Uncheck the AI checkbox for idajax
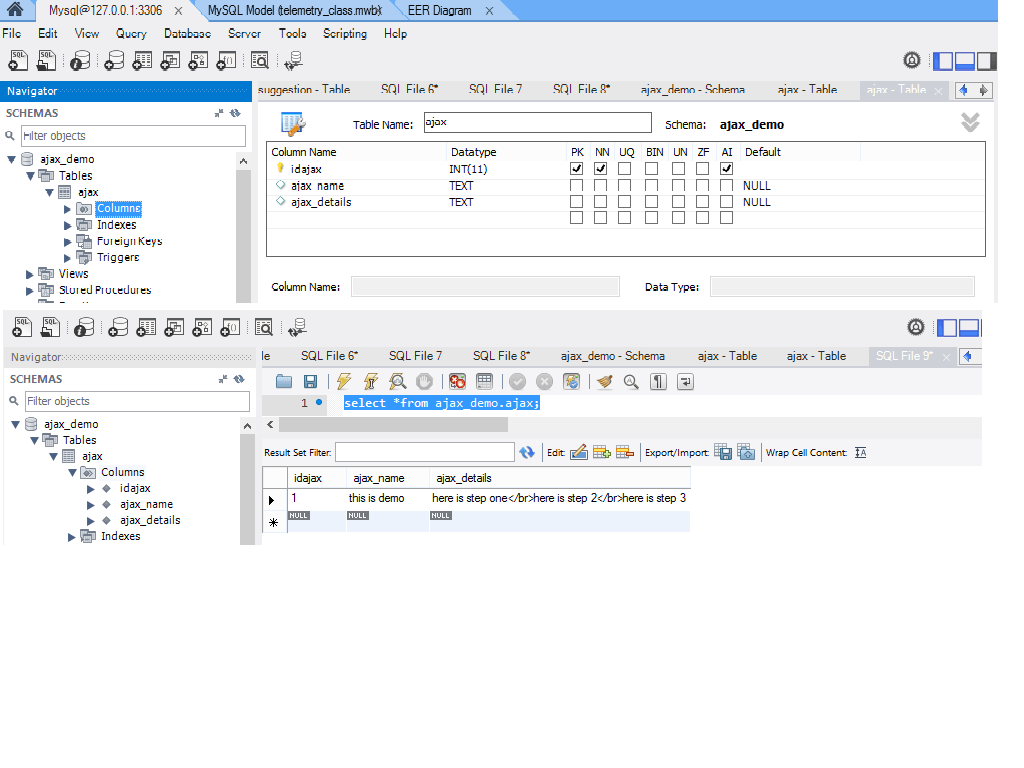 pyautogui.click(x=726, y=169)
